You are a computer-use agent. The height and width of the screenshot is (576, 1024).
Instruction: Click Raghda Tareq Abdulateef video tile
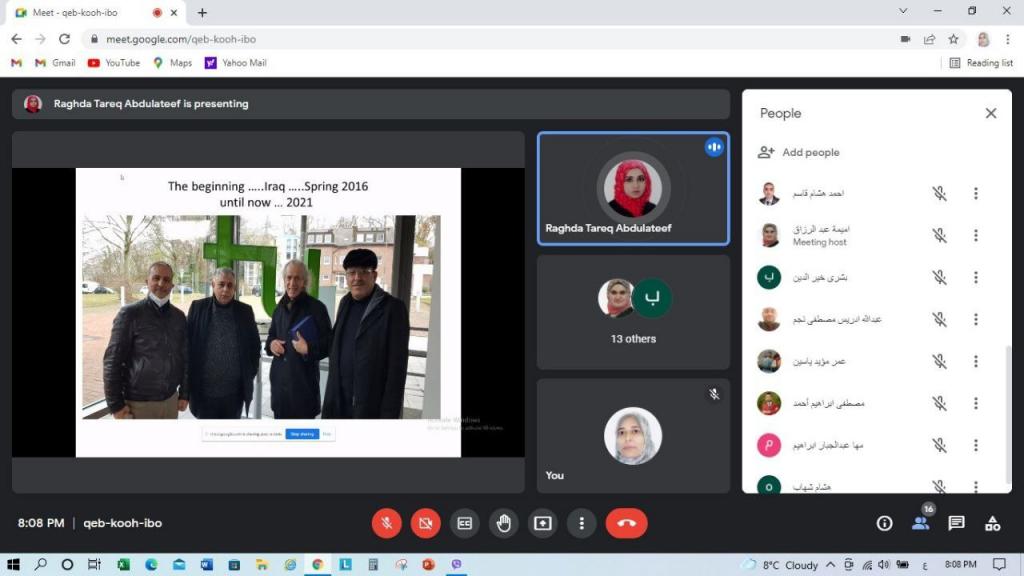633,188
